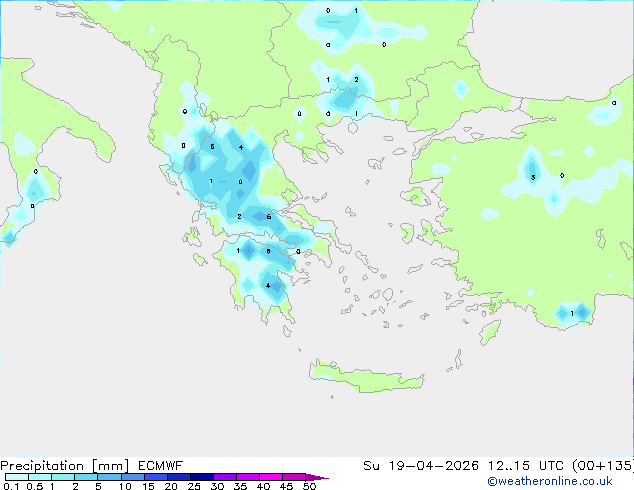Click the '12..15 UTC' time text
The image size is (634, 490).
[526, 466]
